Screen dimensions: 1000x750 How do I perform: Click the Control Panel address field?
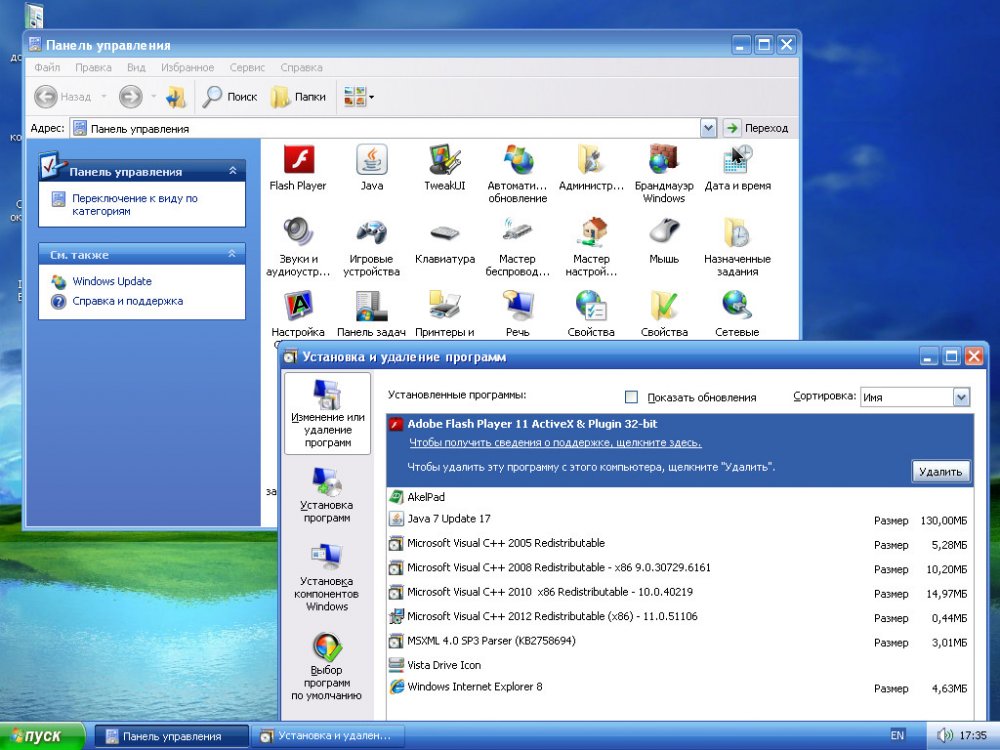point(385,128)
